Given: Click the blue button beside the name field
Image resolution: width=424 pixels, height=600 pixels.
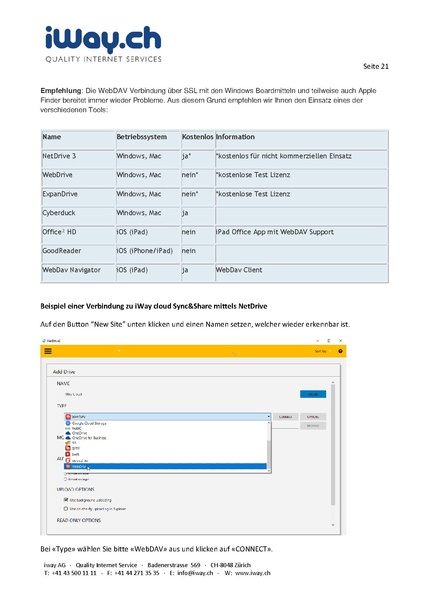Looking at the screenshot, I should tap(313, 394).
